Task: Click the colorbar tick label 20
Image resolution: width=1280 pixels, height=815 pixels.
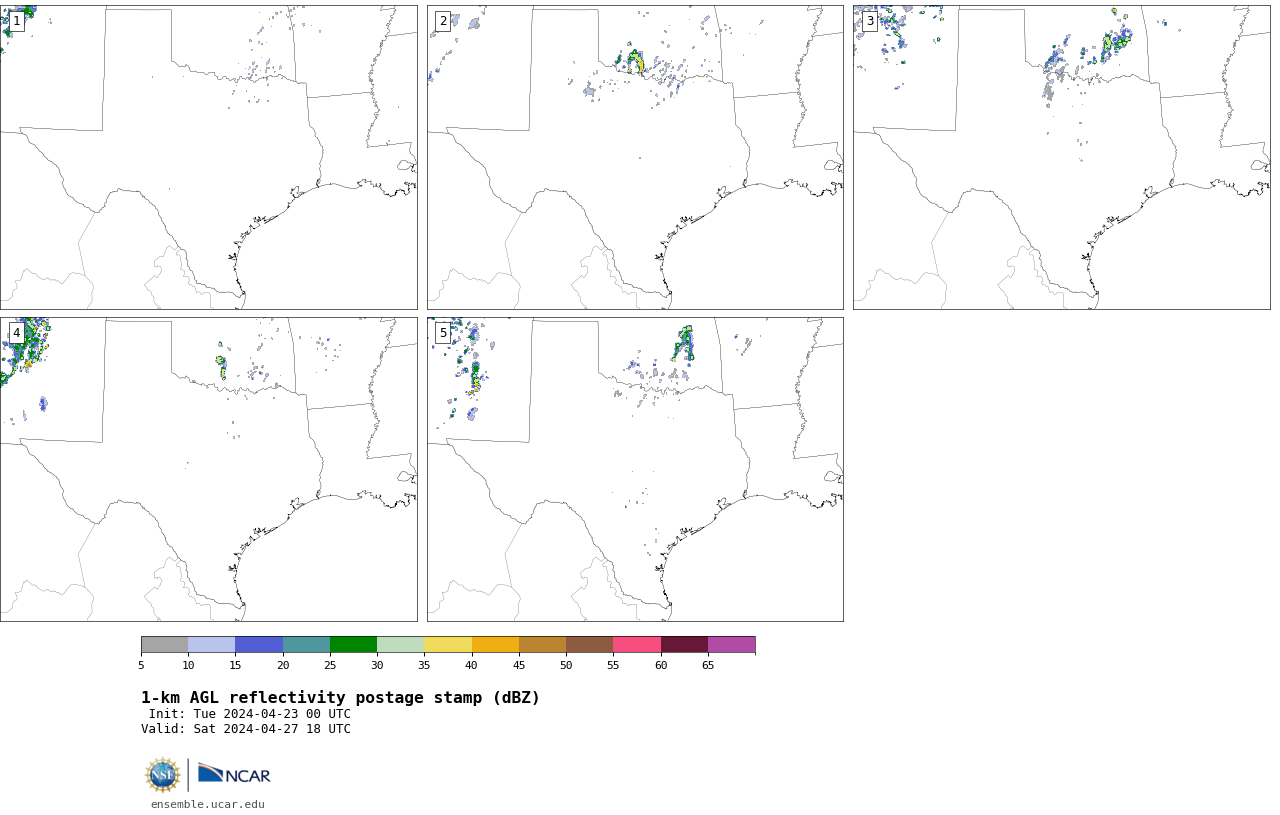Action: pos(283,665)
